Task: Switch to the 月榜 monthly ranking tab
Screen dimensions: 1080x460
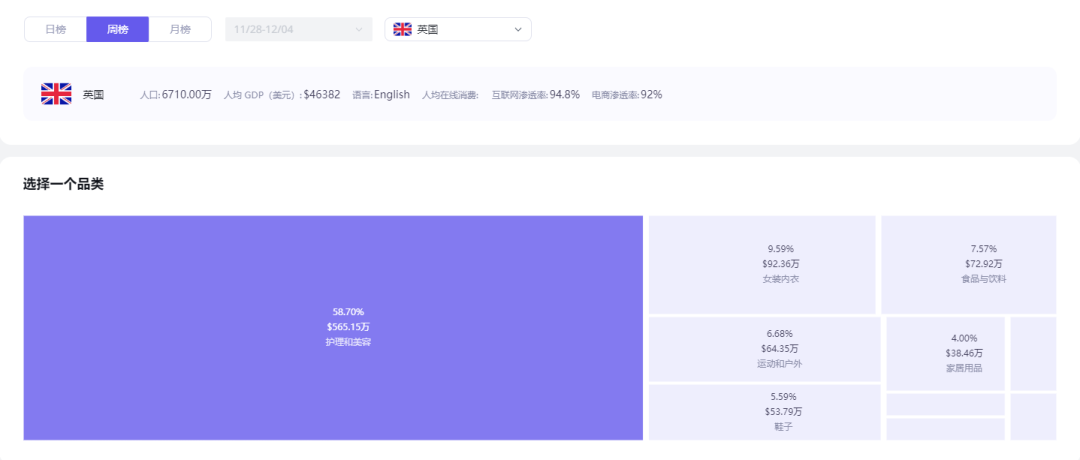Action: click(x=180, y=30)
